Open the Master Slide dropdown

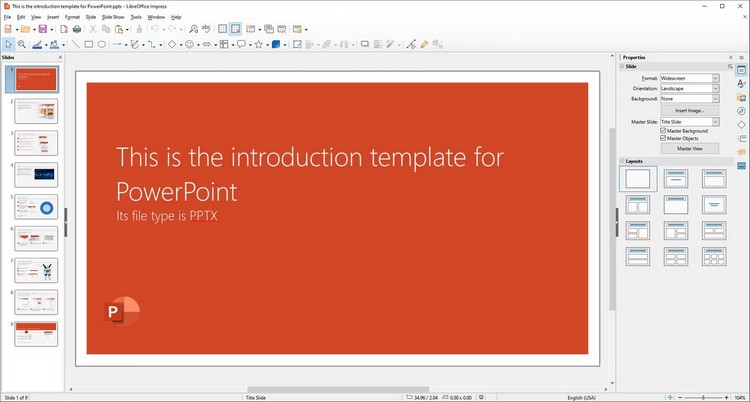point(689,122)
